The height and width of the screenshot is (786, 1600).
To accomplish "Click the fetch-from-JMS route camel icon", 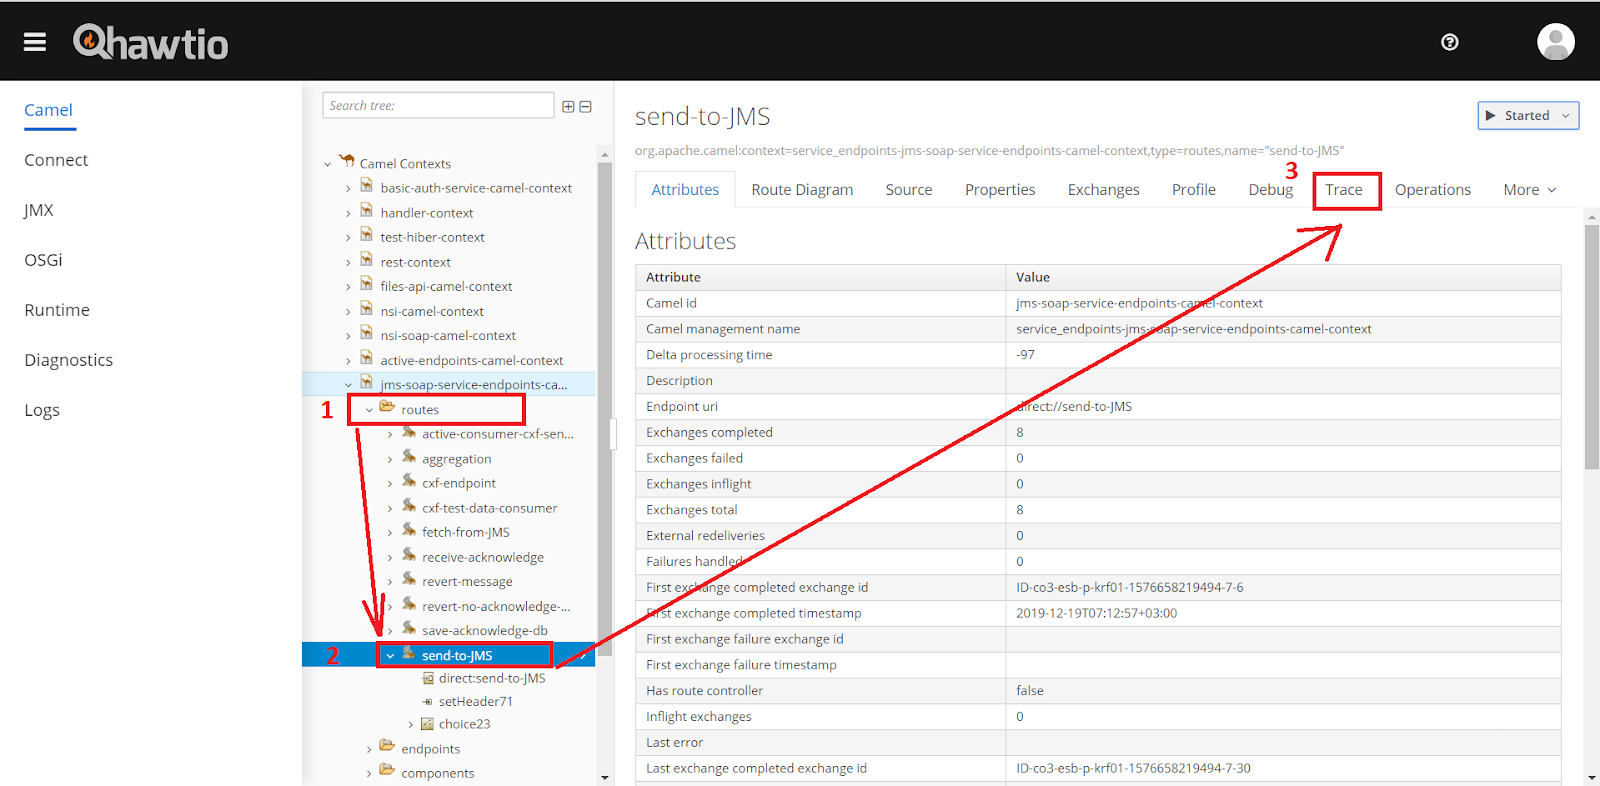I will [409, 530].
